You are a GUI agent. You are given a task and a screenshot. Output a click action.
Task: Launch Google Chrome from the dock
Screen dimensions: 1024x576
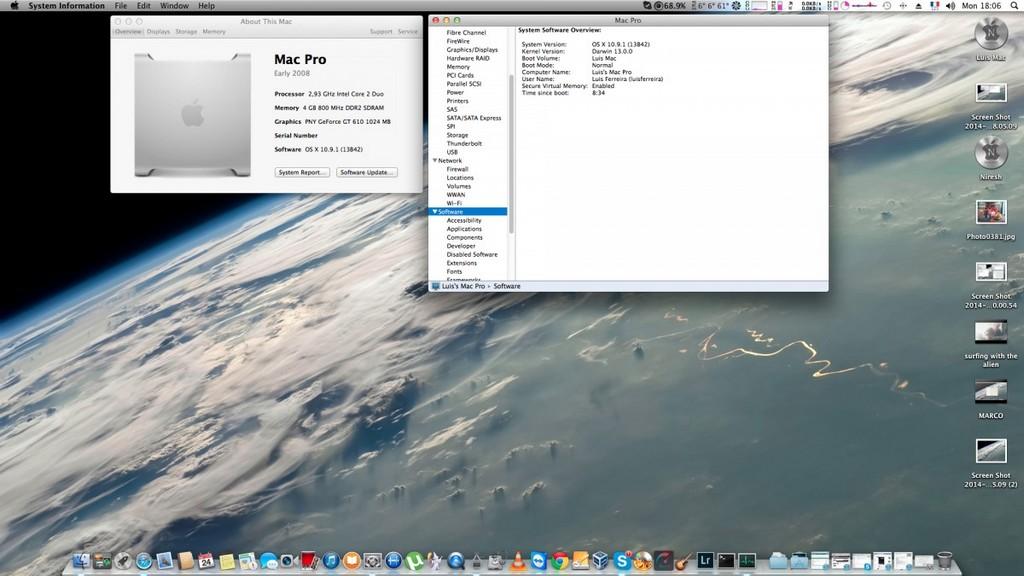[x=560, y=562]
